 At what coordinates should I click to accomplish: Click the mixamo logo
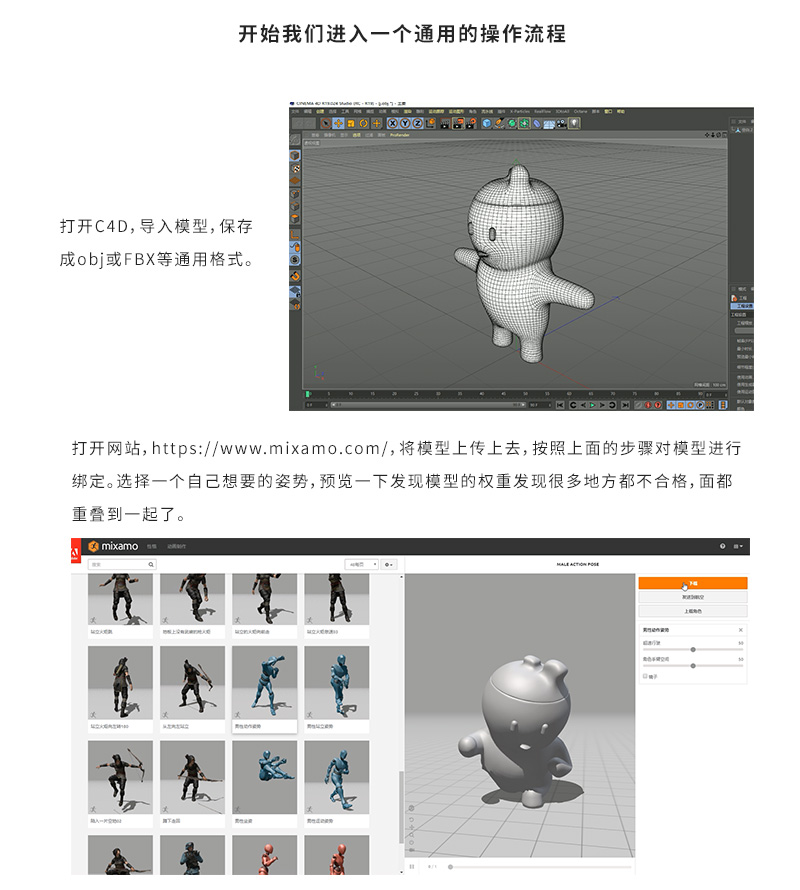[x=113, y=546]
